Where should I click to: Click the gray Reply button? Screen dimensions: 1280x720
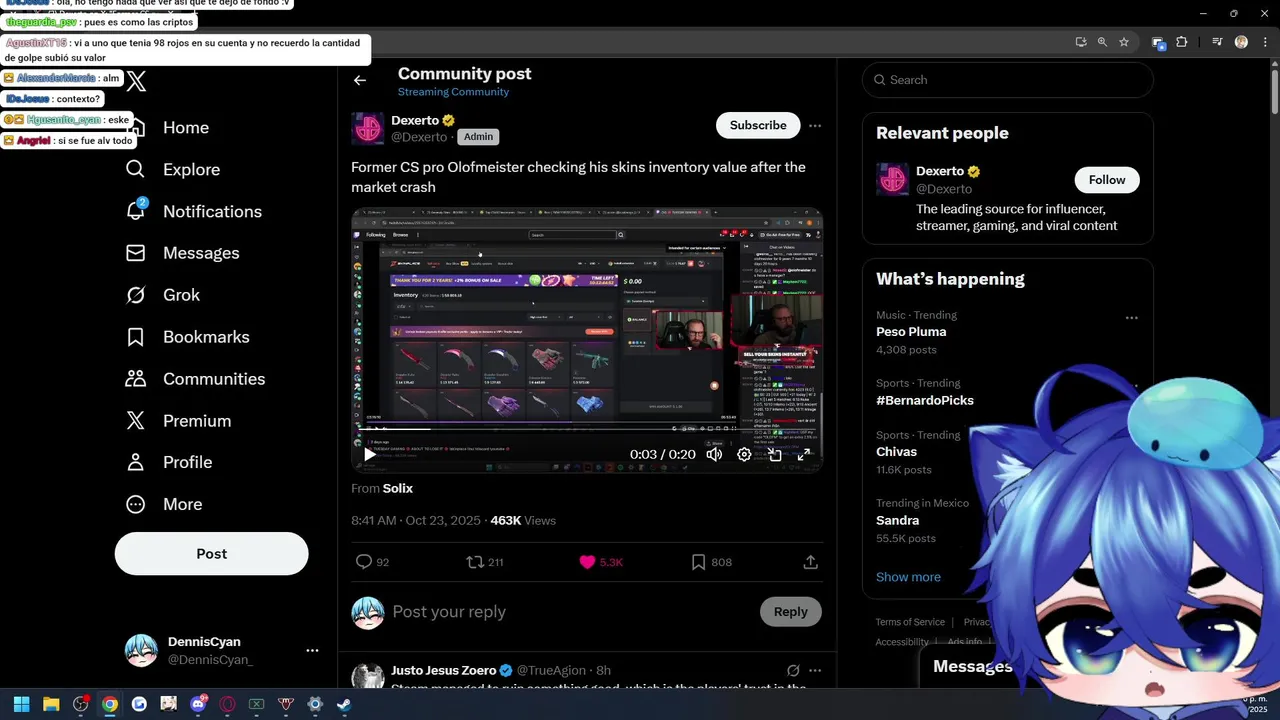[x=790, y=612]
